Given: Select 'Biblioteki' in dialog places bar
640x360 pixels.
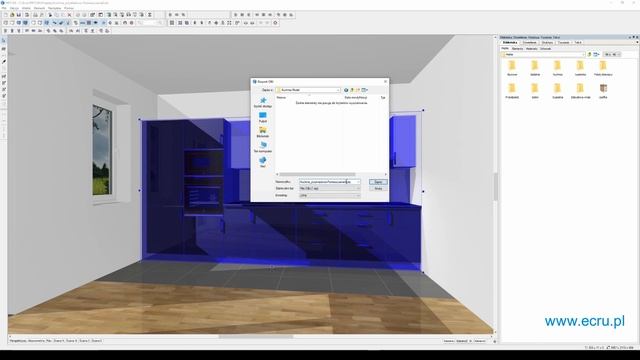Looking at the screenshot, I should tap(263, 132).
